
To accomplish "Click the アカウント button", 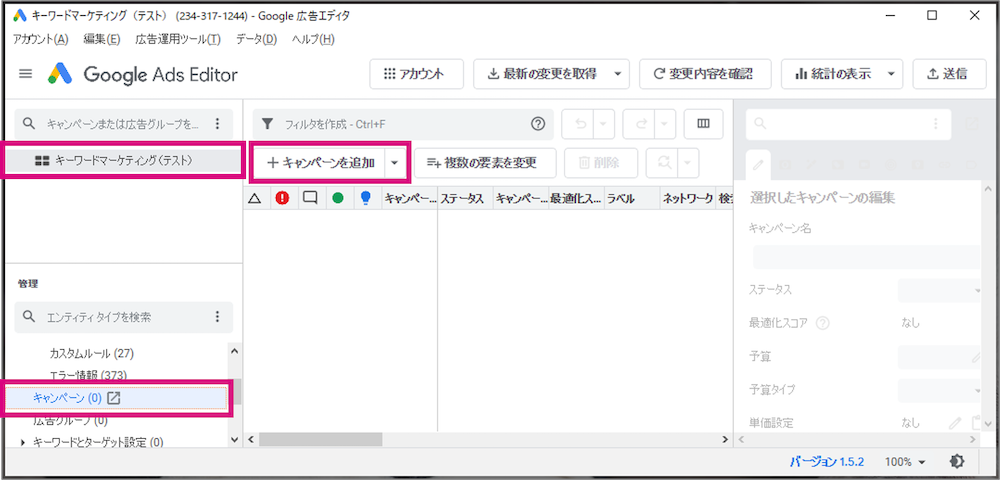I will point(416,74).
